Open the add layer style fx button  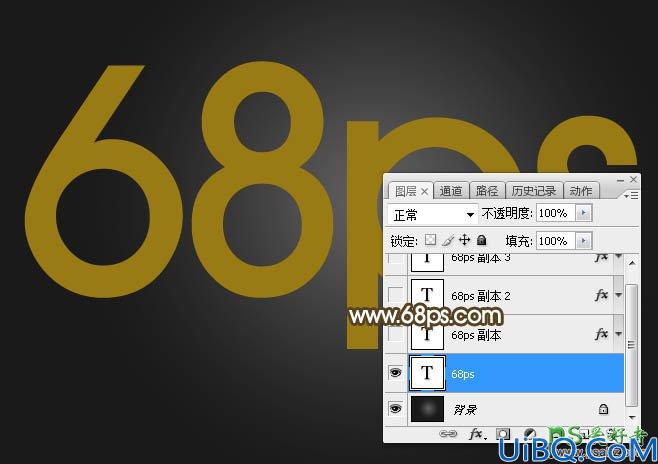(x=477, y=434)
